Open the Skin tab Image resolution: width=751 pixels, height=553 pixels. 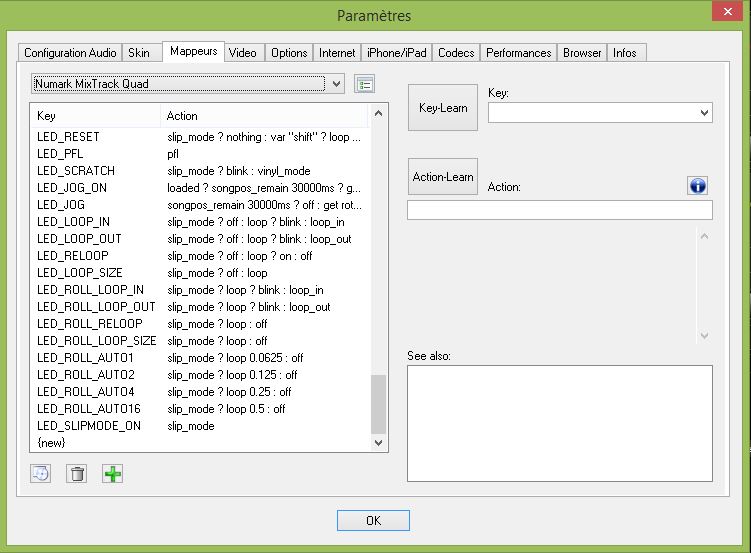click(139, 53)
